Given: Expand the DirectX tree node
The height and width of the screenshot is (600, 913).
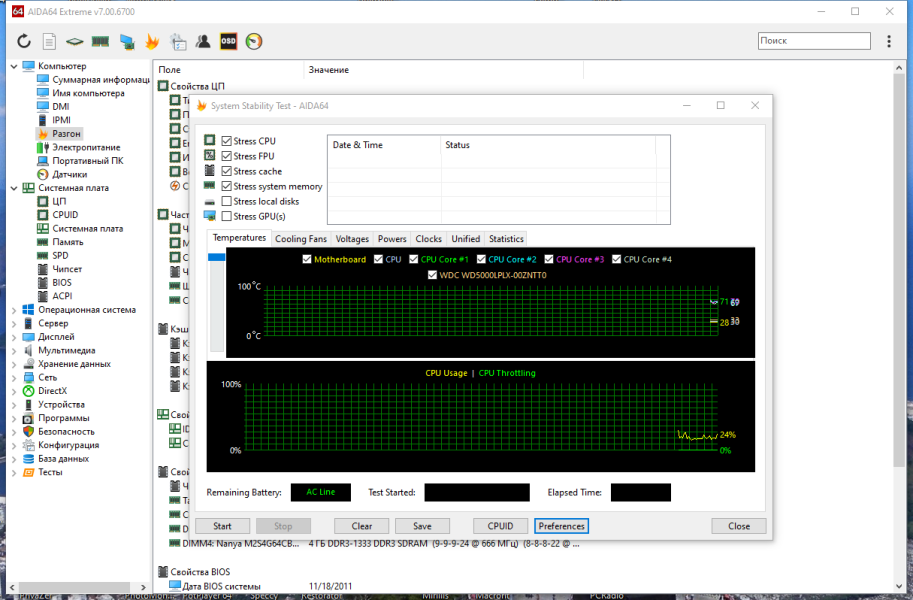Looking at the screenshot, I should [x=14, y=391].
